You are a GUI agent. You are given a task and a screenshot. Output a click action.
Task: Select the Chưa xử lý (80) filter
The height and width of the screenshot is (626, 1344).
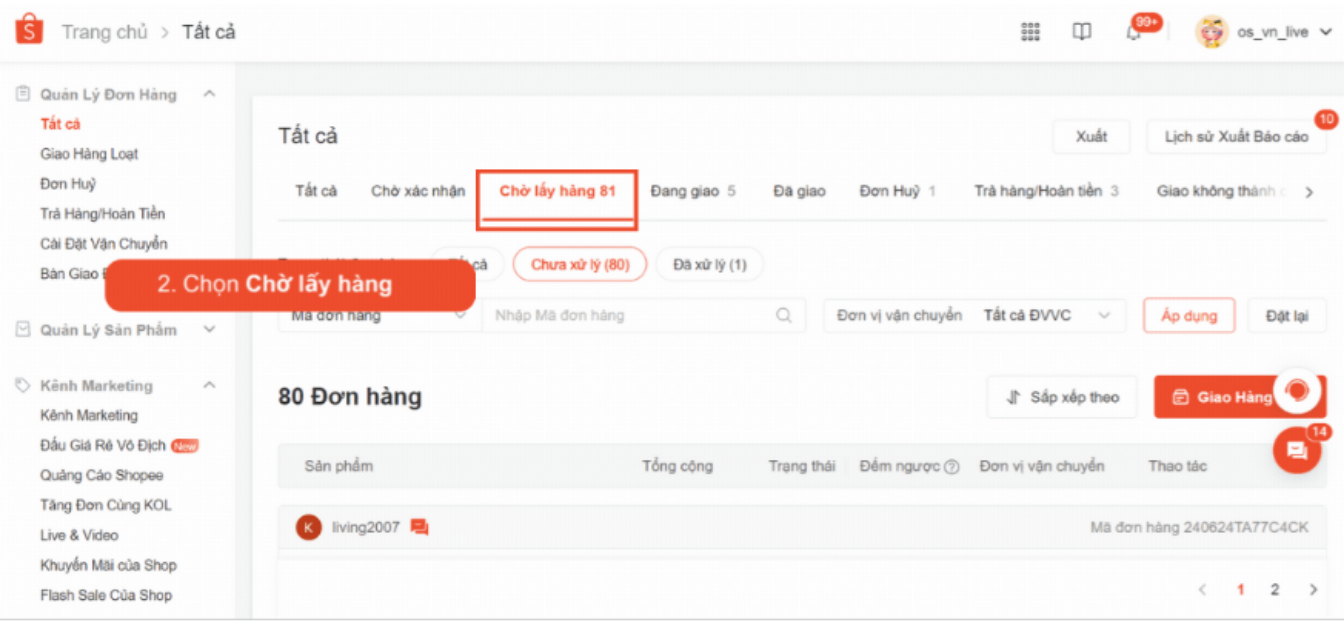(580, 265)
